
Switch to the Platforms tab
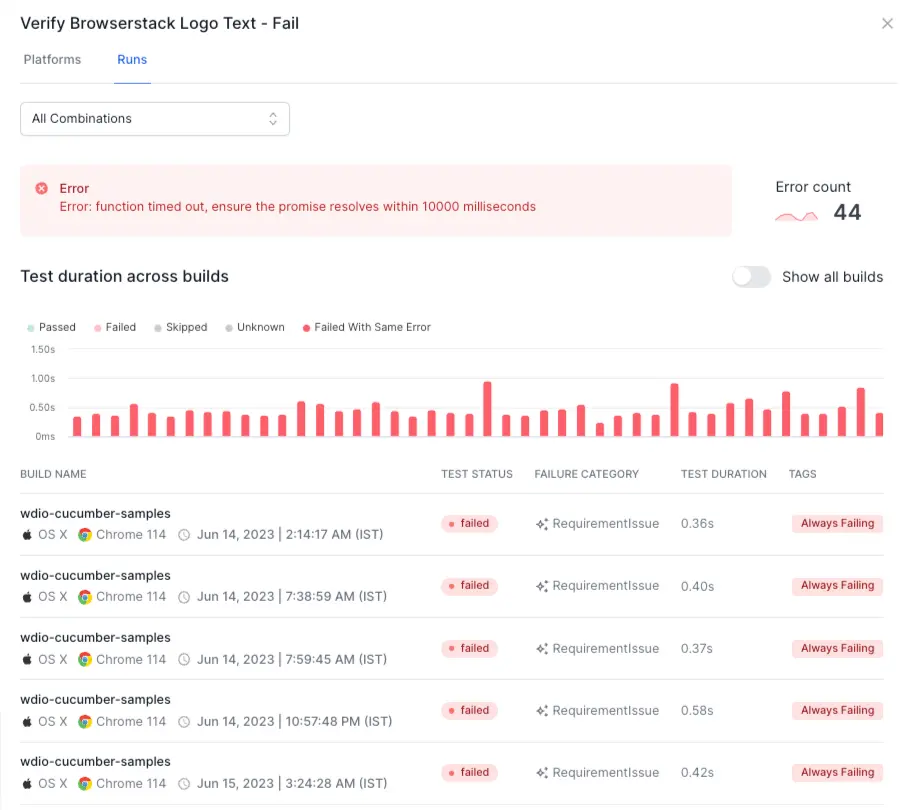coord(52,60)
